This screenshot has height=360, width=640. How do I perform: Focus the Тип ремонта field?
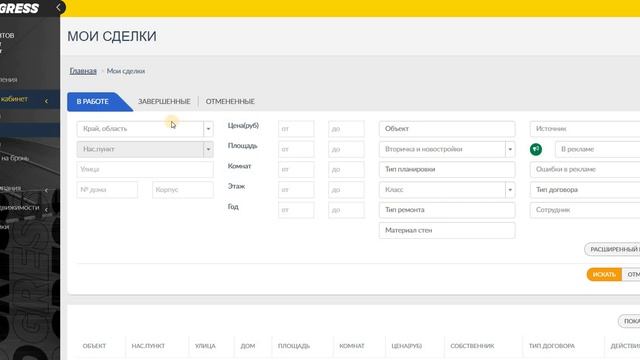[447, 210]
